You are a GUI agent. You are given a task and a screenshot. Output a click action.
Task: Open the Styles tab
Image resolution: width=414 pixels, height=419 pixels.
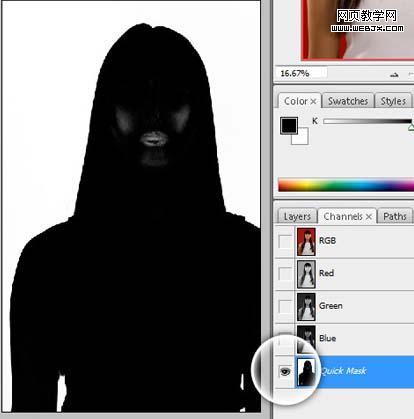point(393,101)
